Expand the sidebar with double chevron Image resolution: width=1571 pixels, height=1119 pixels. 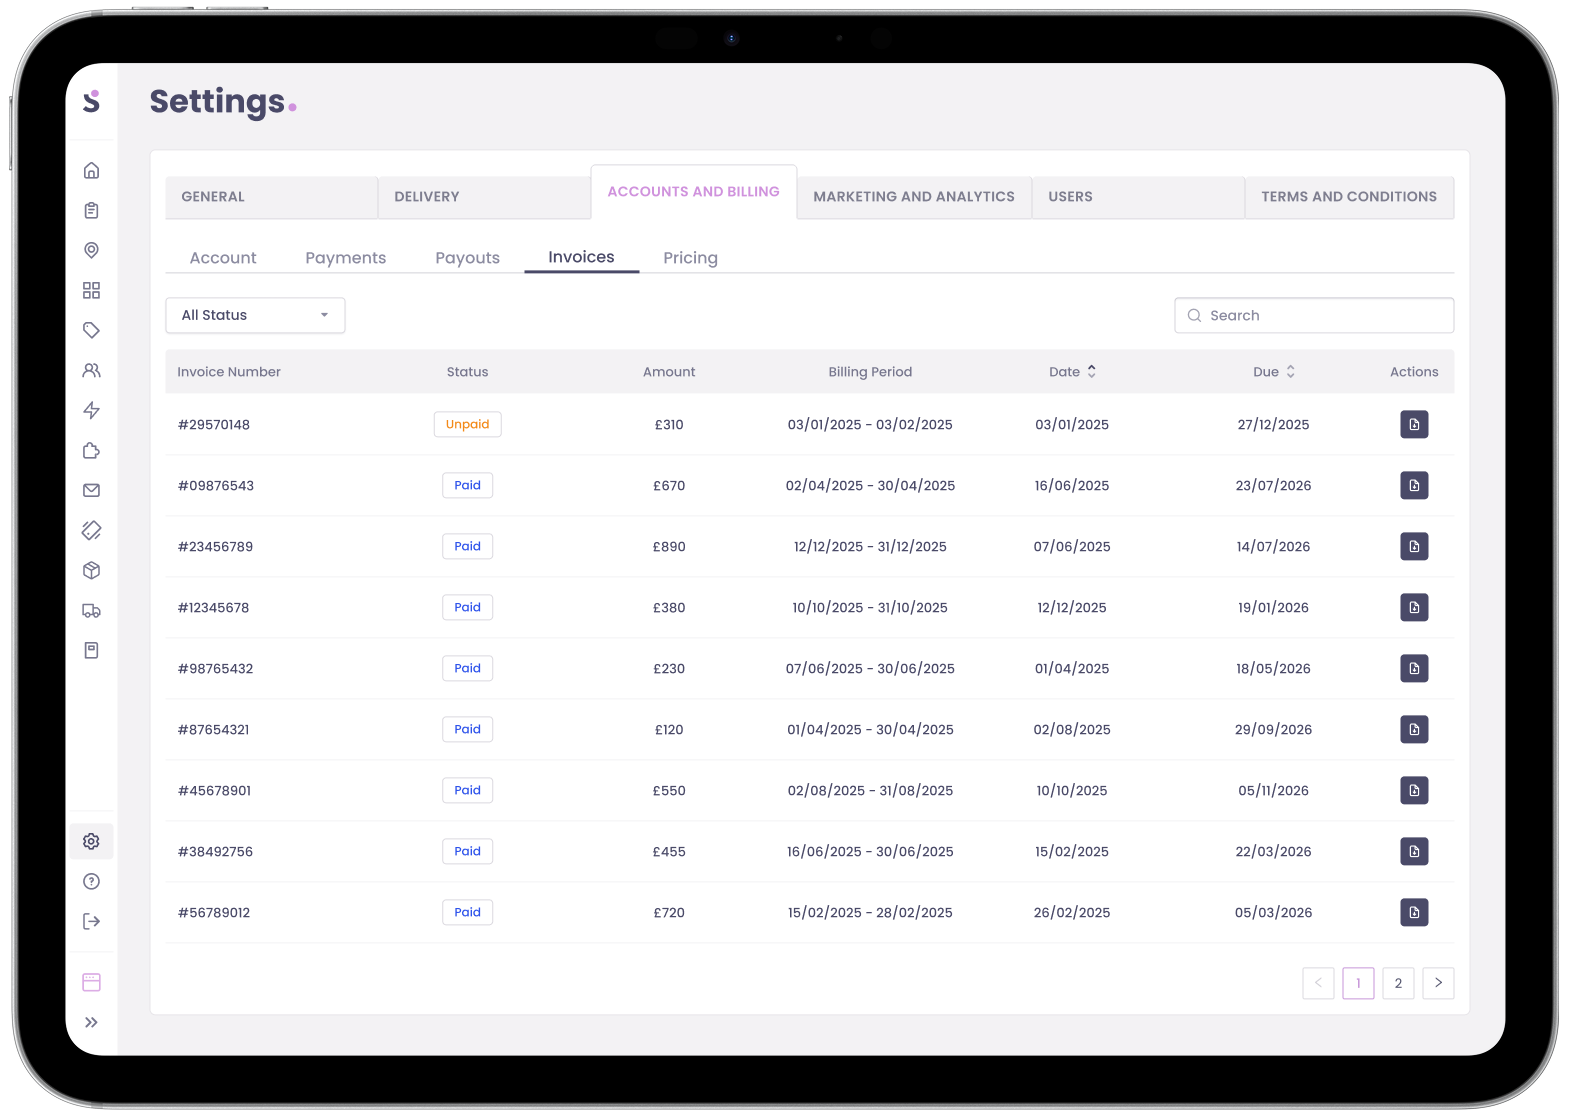tap(91, 1022)
